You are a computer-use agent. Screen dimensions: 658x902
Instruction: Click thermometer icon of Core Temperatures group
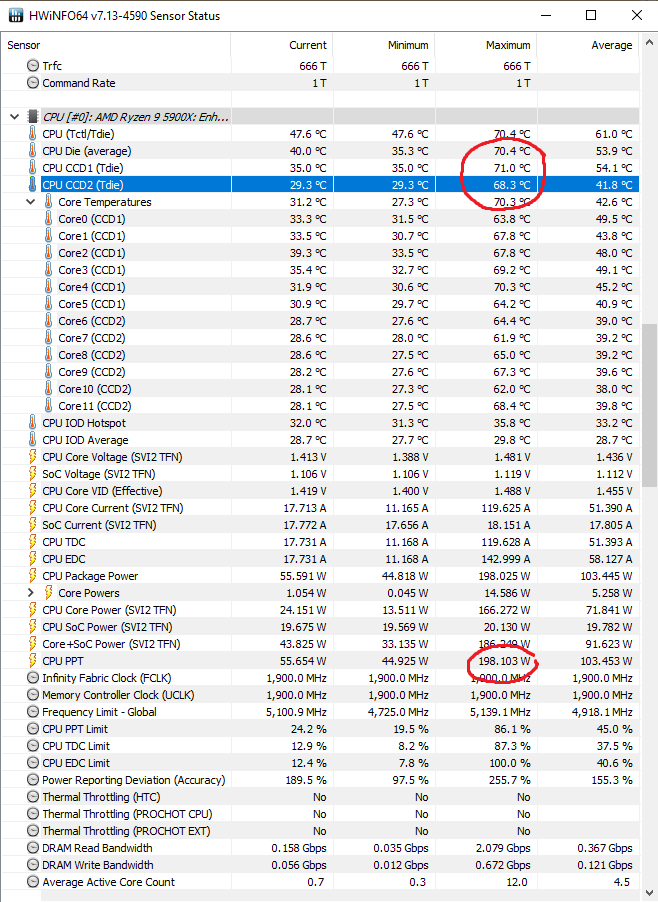(48, 202)
